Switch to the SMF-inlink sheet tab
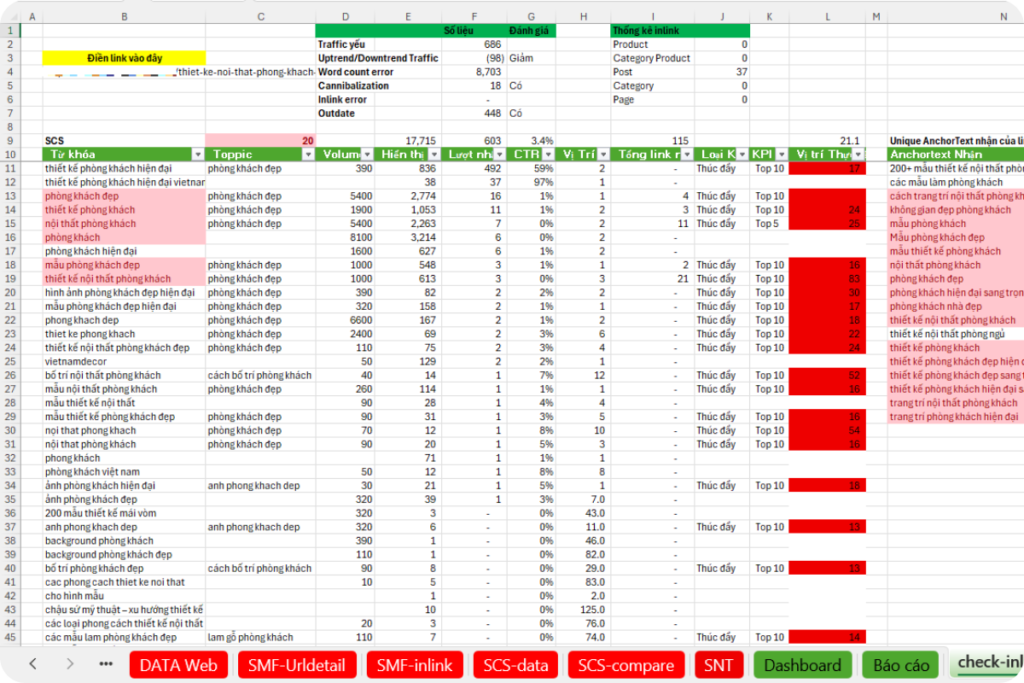 point(414,665)
